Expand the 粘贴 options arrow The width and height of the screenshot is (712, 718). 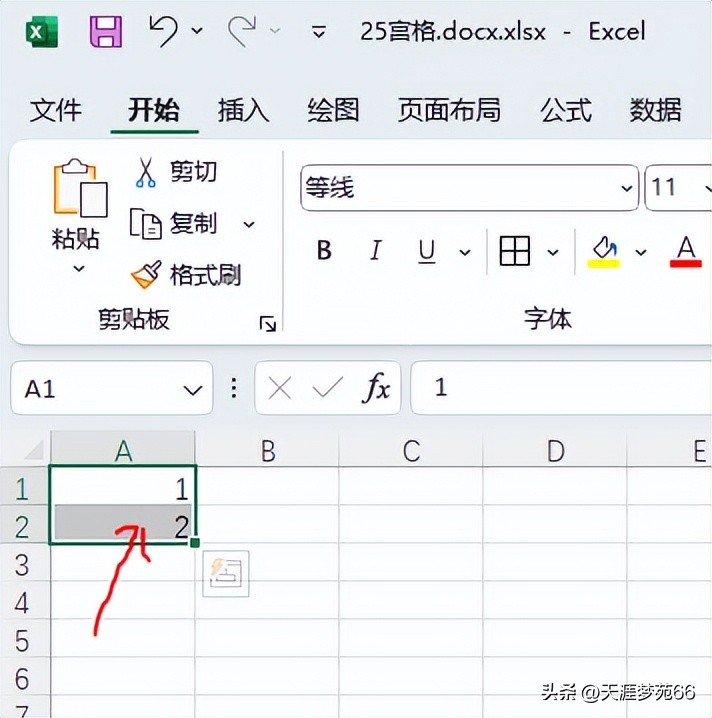click(79, 268)
